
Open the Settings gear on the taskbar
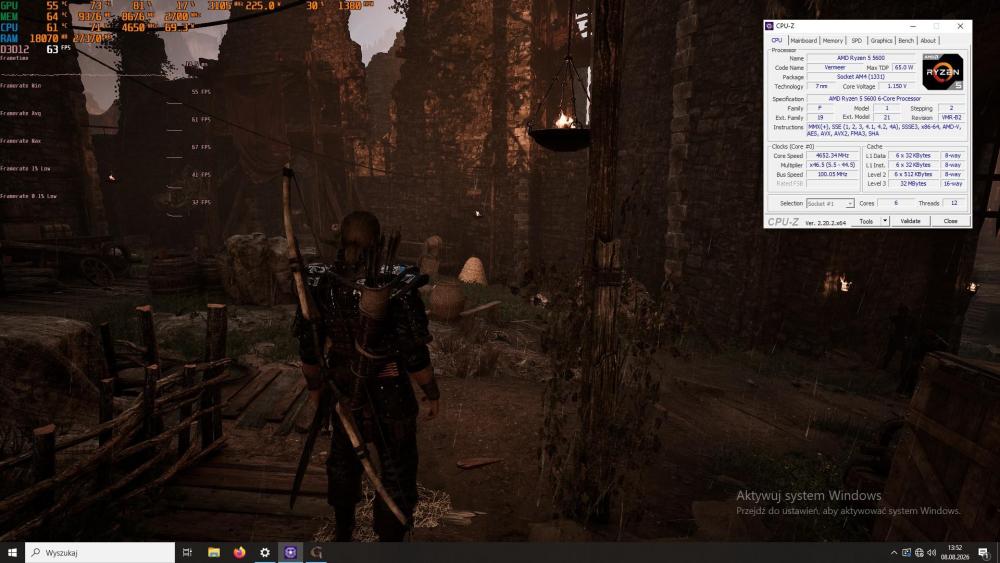265,552
